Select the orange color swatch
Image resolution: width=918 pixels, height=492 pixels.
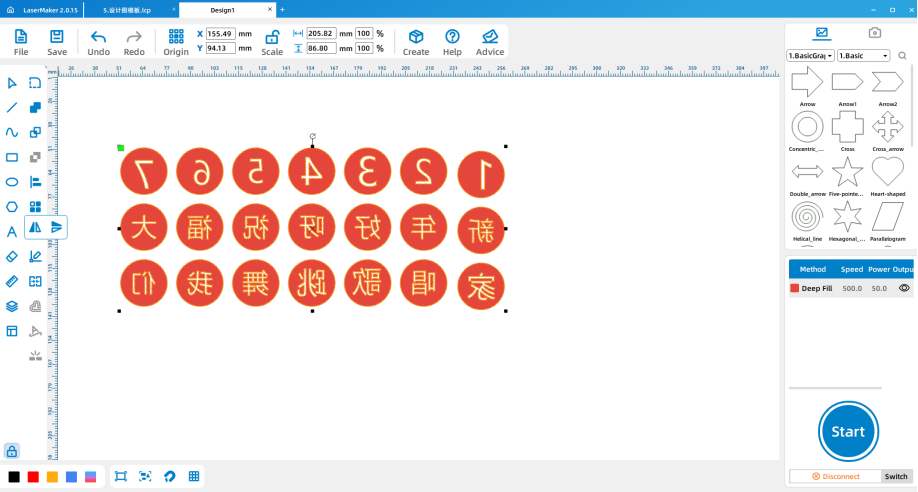pyautogui.click(x=52, y=477)
